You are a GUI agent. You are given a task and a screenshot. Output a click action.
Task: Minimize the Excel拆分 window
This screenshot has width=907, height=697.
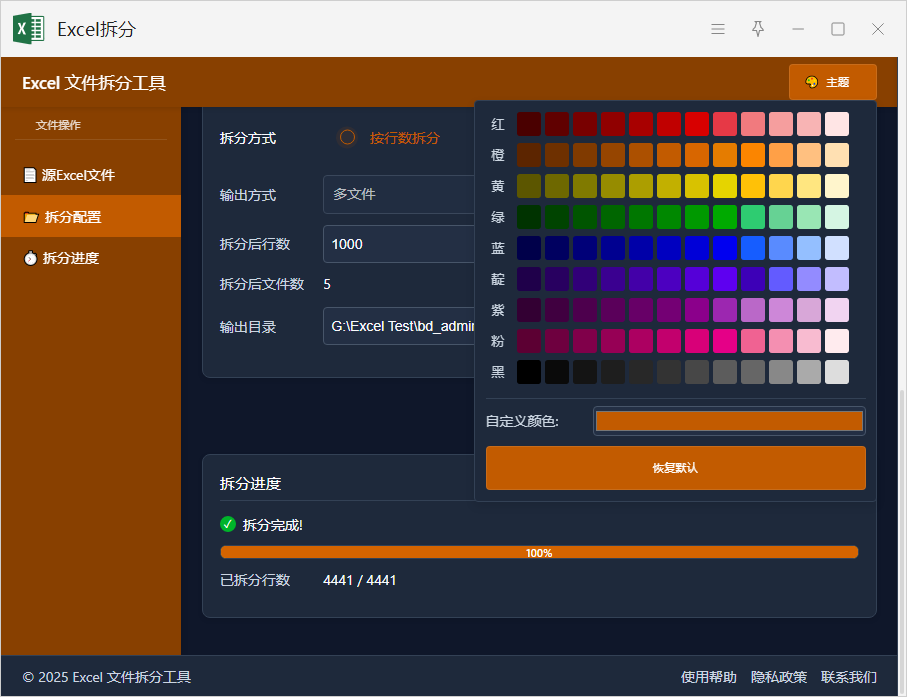pyautogui.click(x=798, y=29)
